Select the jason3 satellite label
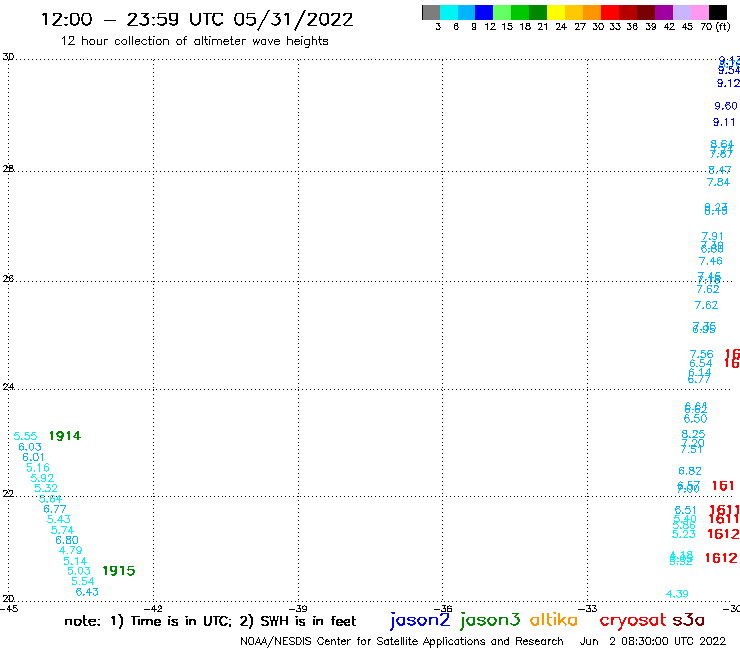740x650 pixels. (x=490, y=620)
